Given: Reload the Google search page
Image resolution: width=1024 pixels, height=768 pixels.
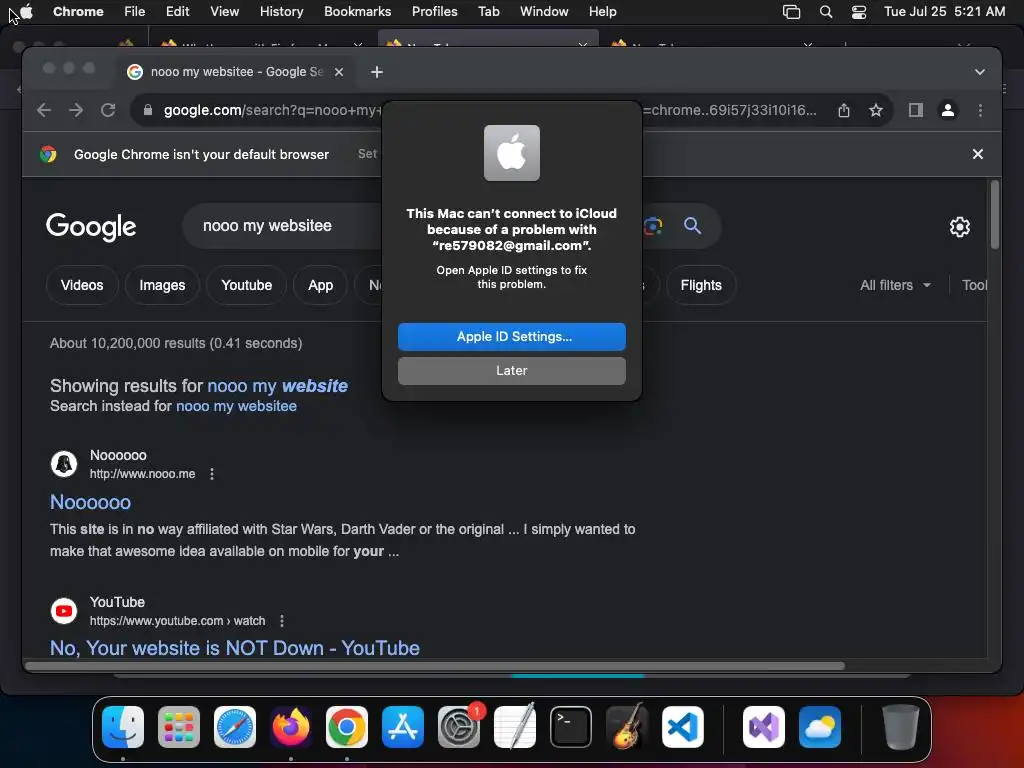Looking at the screenshot, I should coord(108,110).
